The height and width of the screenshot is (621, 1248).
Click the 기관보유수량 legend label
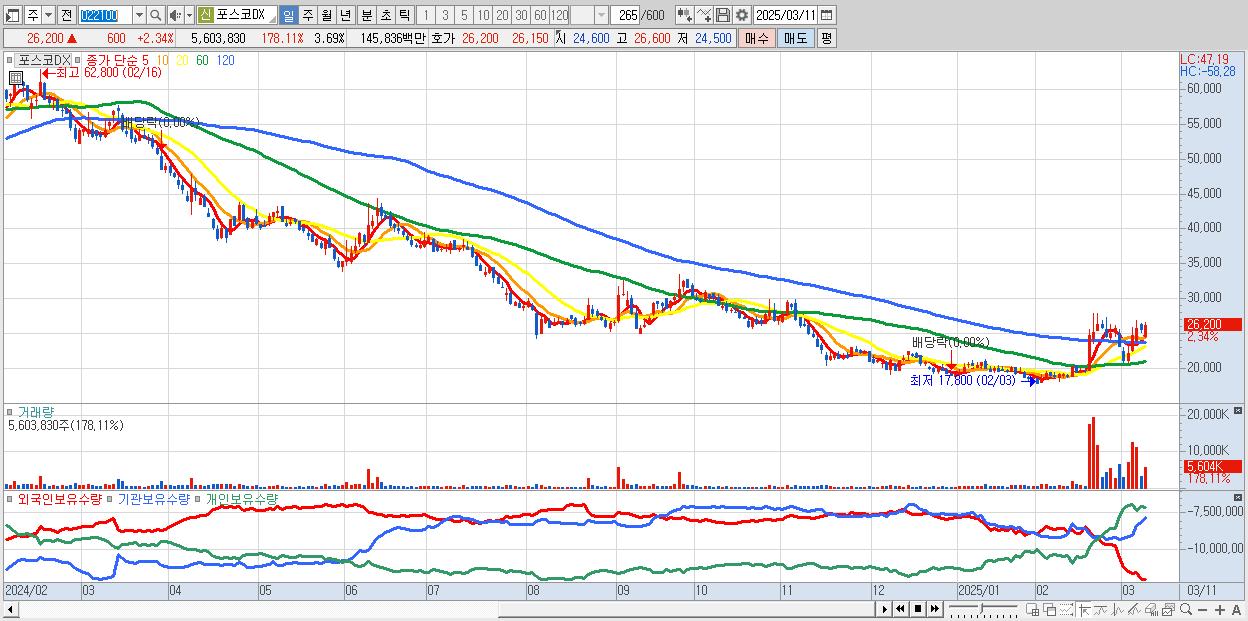[154, 498]
